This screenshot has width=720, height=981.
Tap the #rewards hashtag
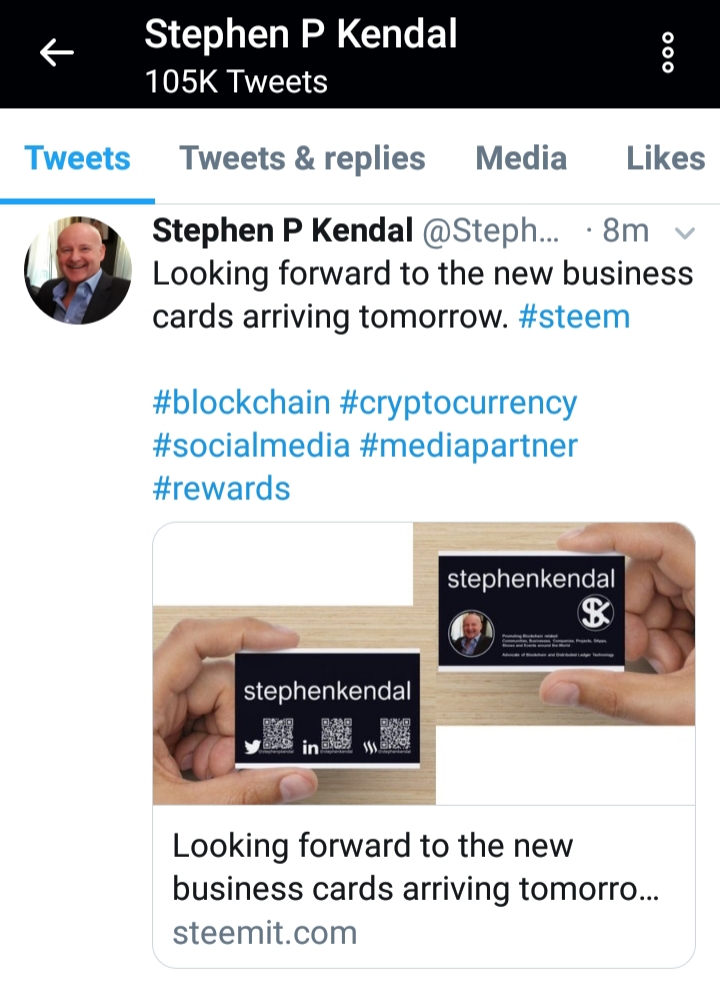point(221,488)
